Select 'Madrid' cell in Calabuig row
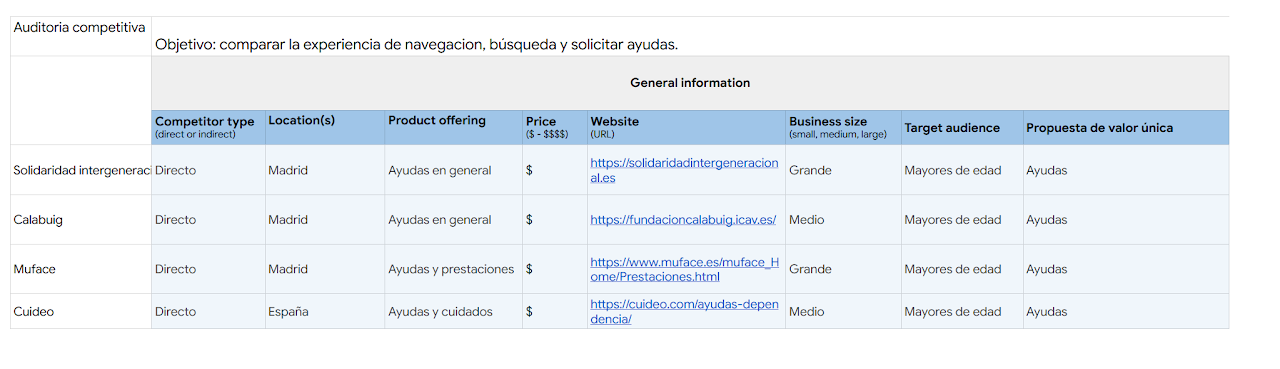This screenshot has width=1280, height=369. click(325, 220)
